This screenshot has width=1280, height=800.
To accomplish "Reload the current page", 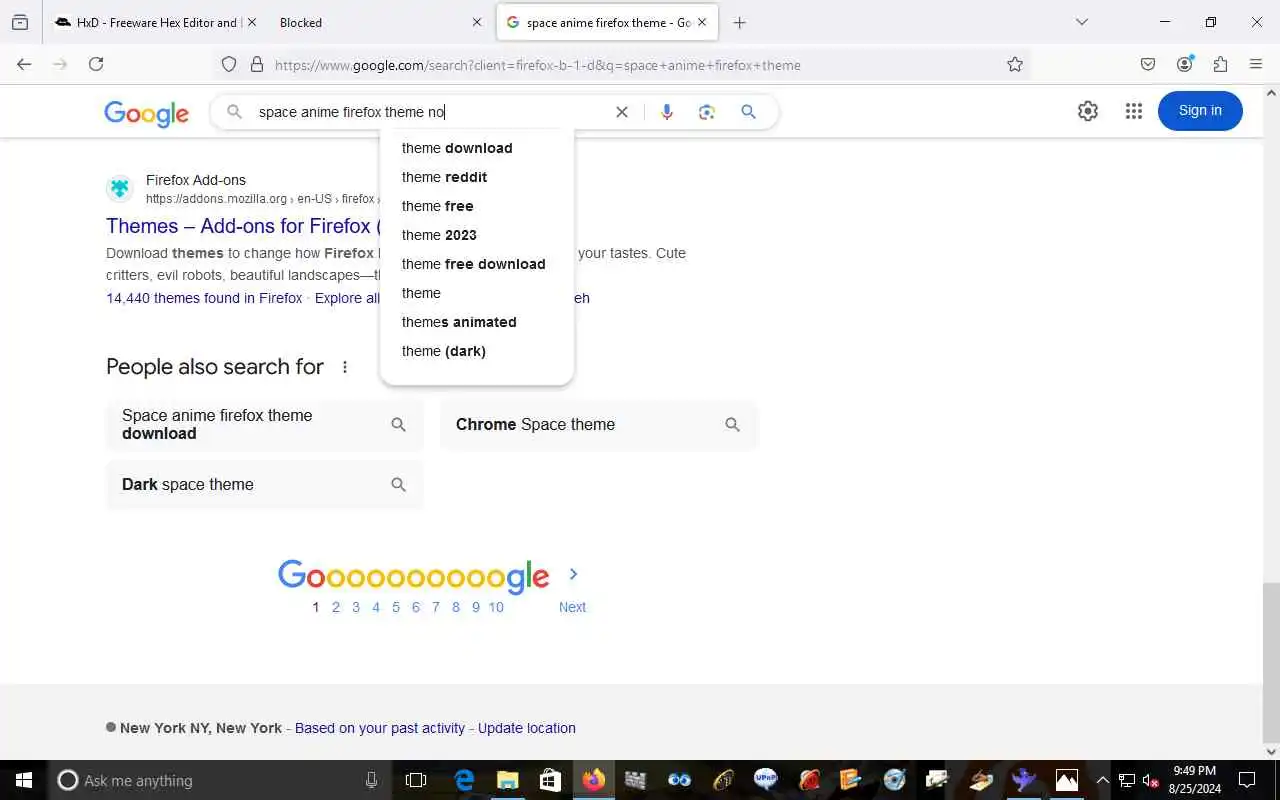I will click(x=96, y=64).
